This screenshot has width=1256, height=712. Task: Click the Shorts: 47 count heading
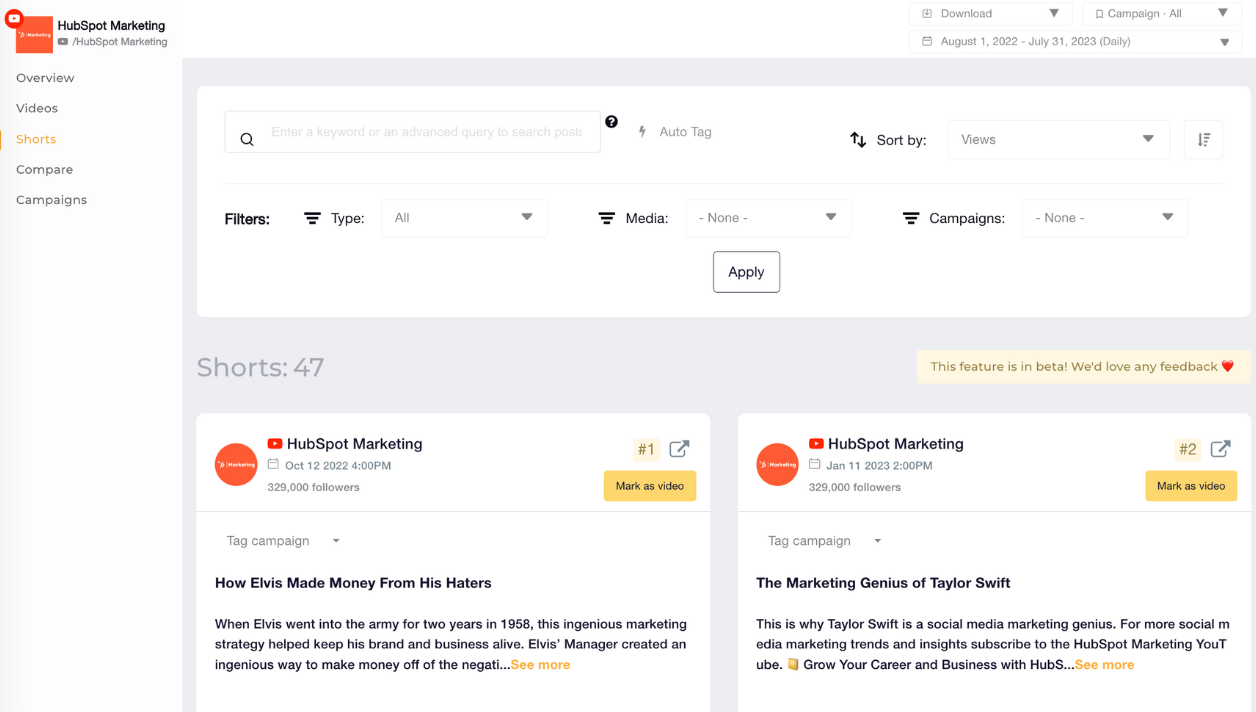[260, 367]
